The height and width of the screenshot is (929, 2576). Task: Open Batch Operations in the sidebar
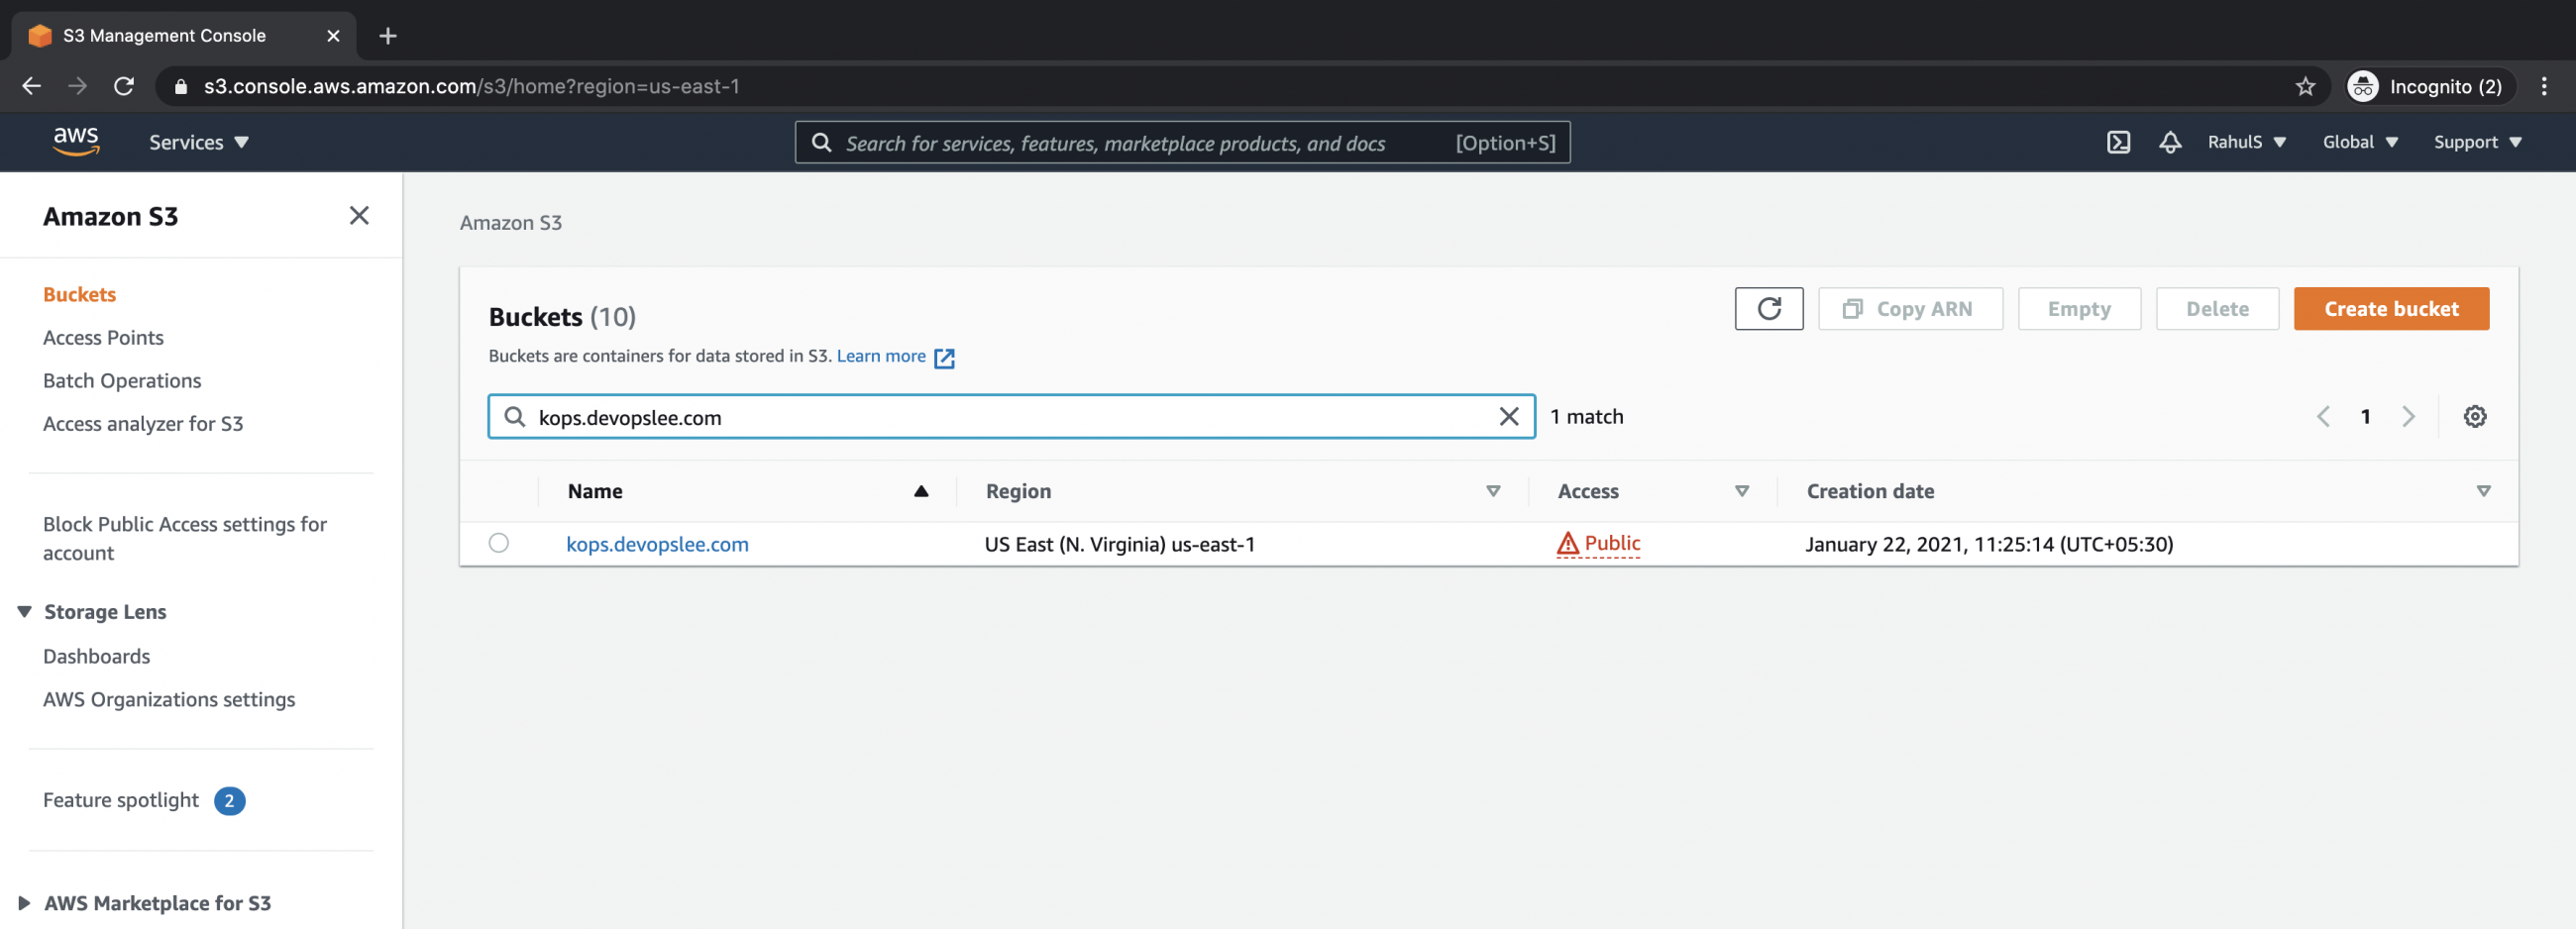coord(122,380)
